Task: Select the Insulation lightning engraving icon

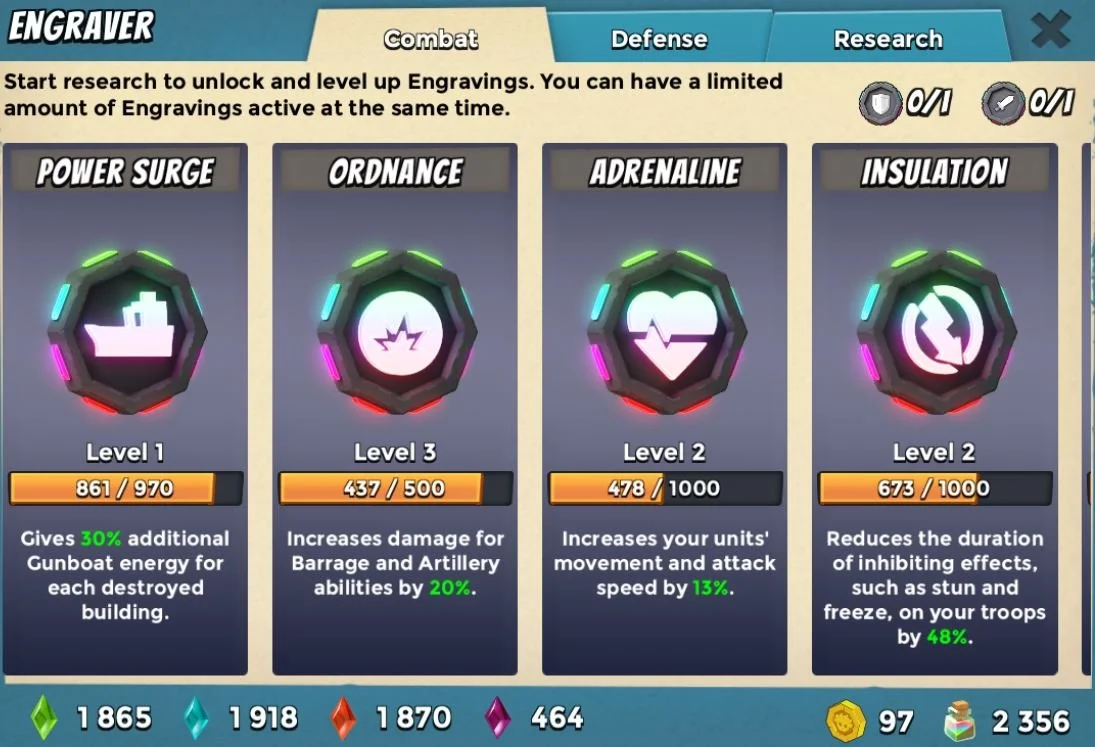Action: (x=936, y=332)
